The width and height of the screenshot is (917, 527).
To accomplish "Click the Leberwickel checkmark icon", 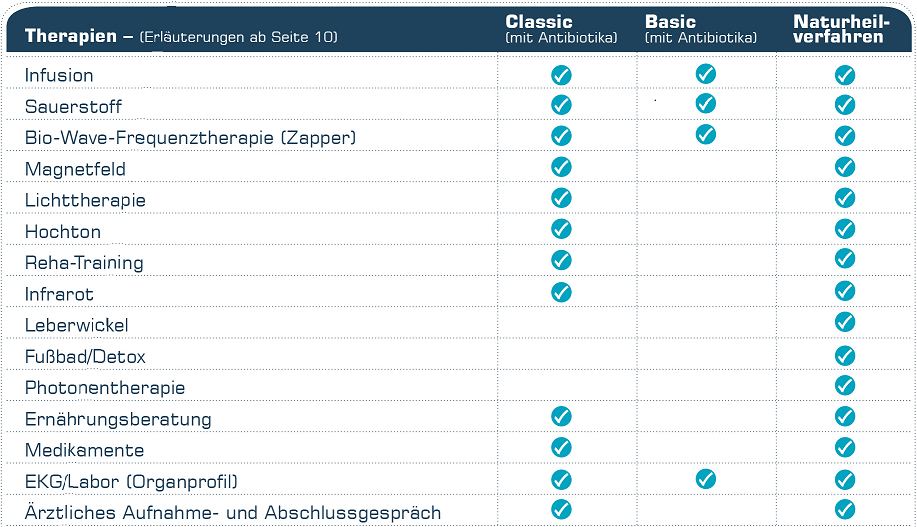I will pos(845,322).
